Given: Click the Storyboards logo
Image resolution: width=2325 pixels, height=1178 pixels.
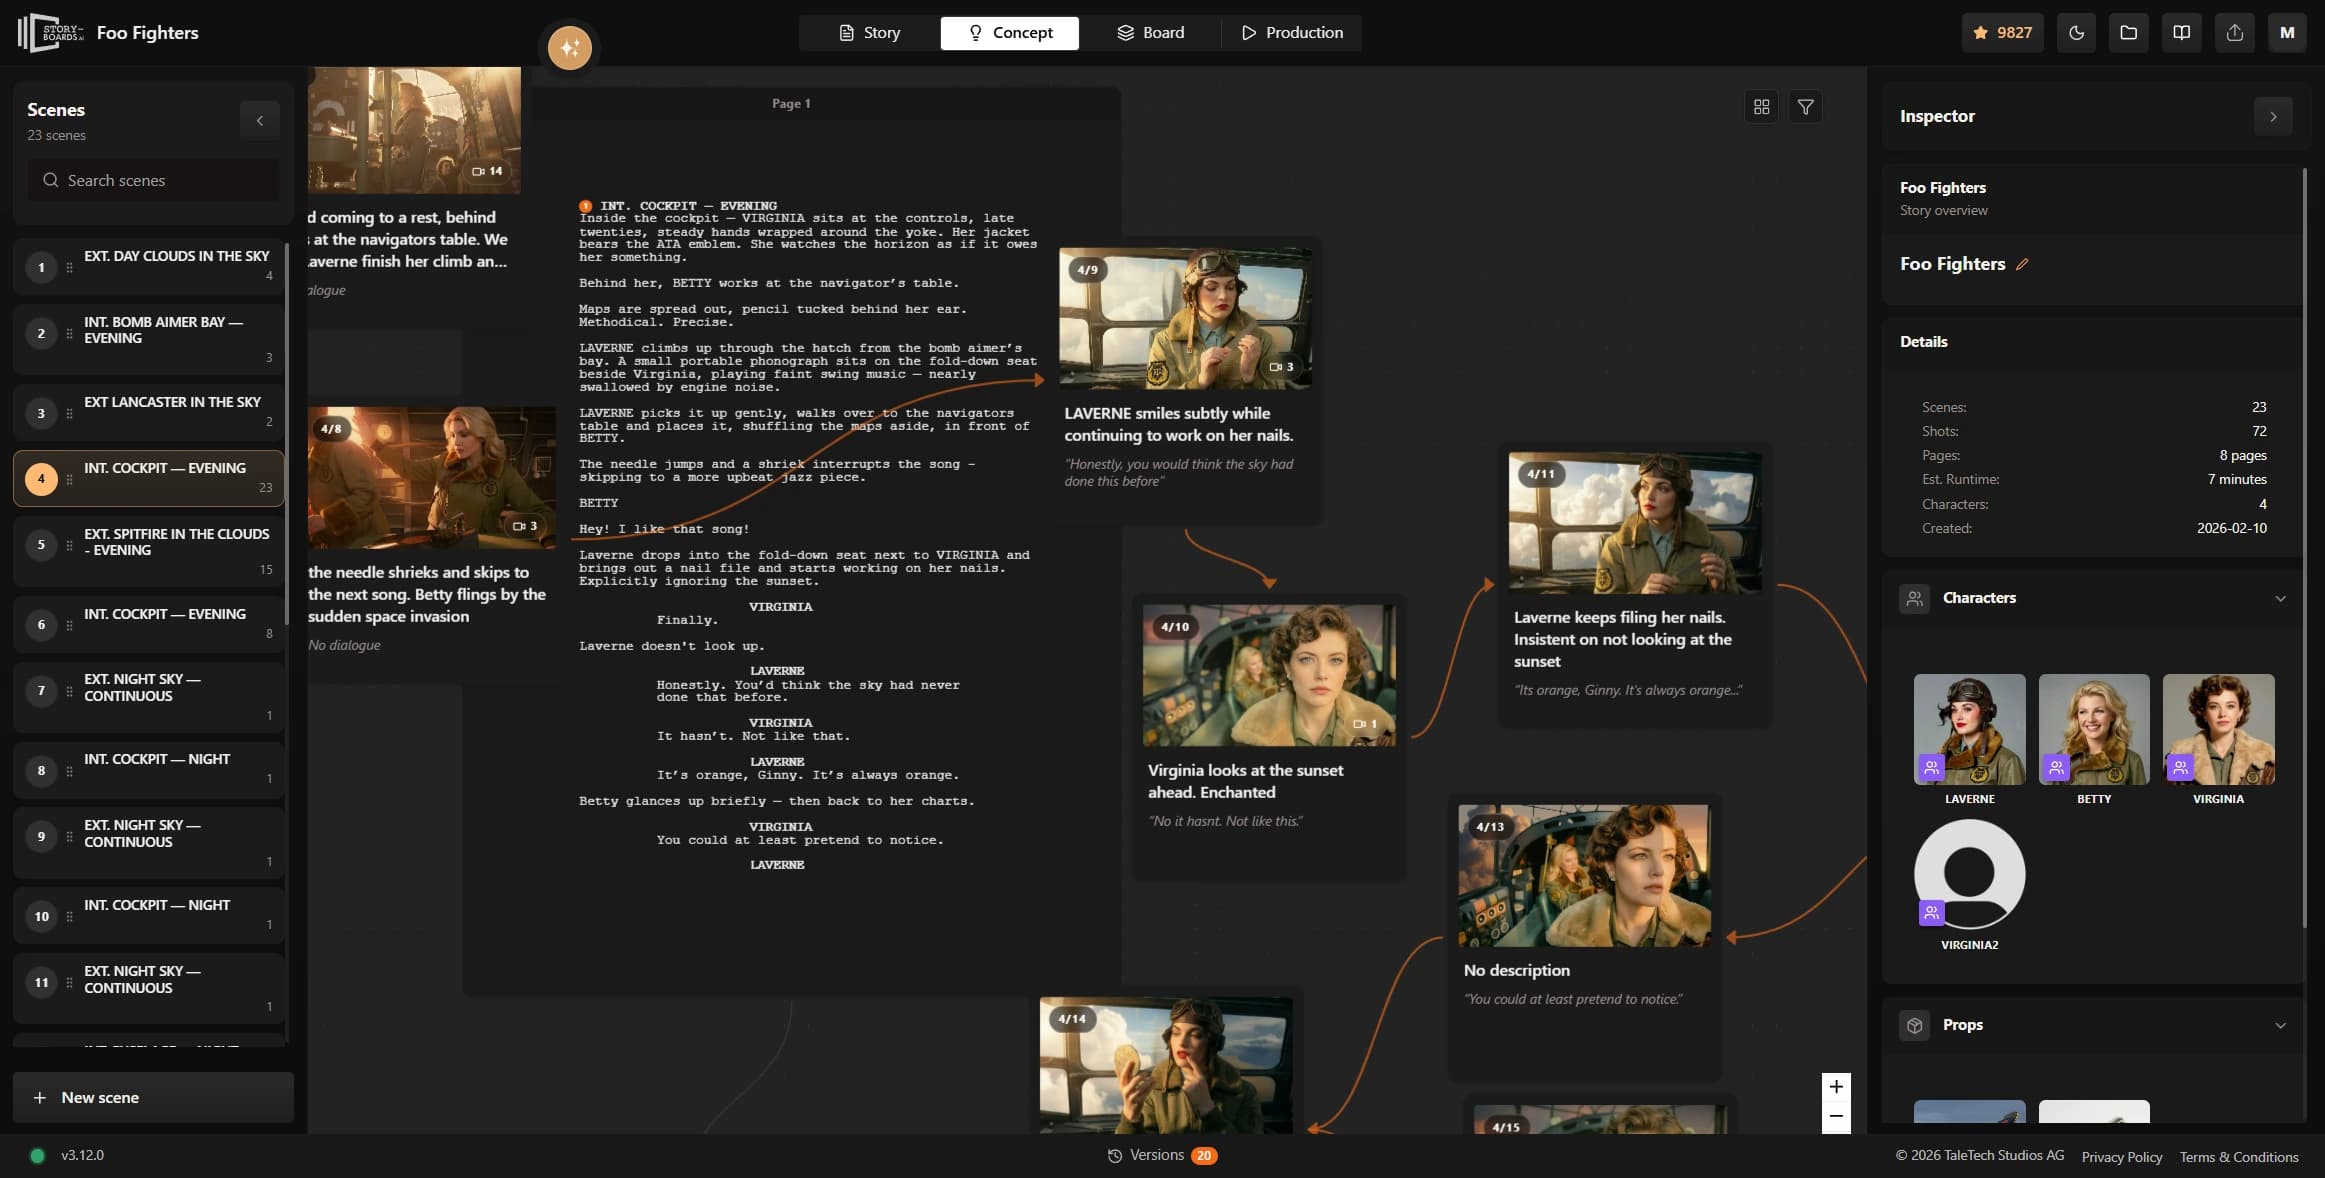Looking at the screenshot, I should 44,32.
